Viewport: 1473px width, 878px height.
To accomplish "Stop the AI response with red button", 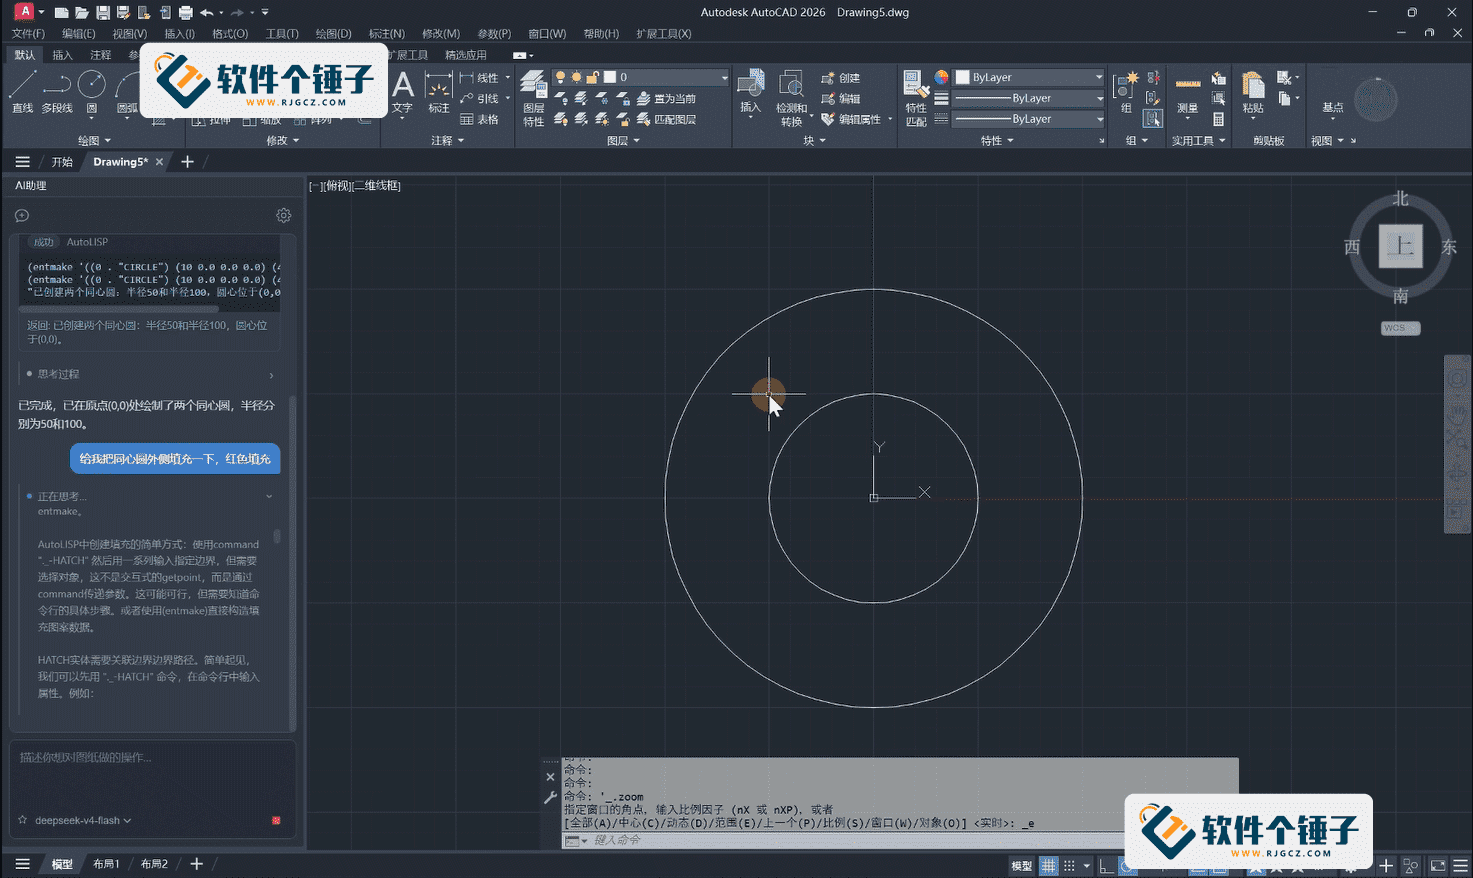I will pos(276,821).
